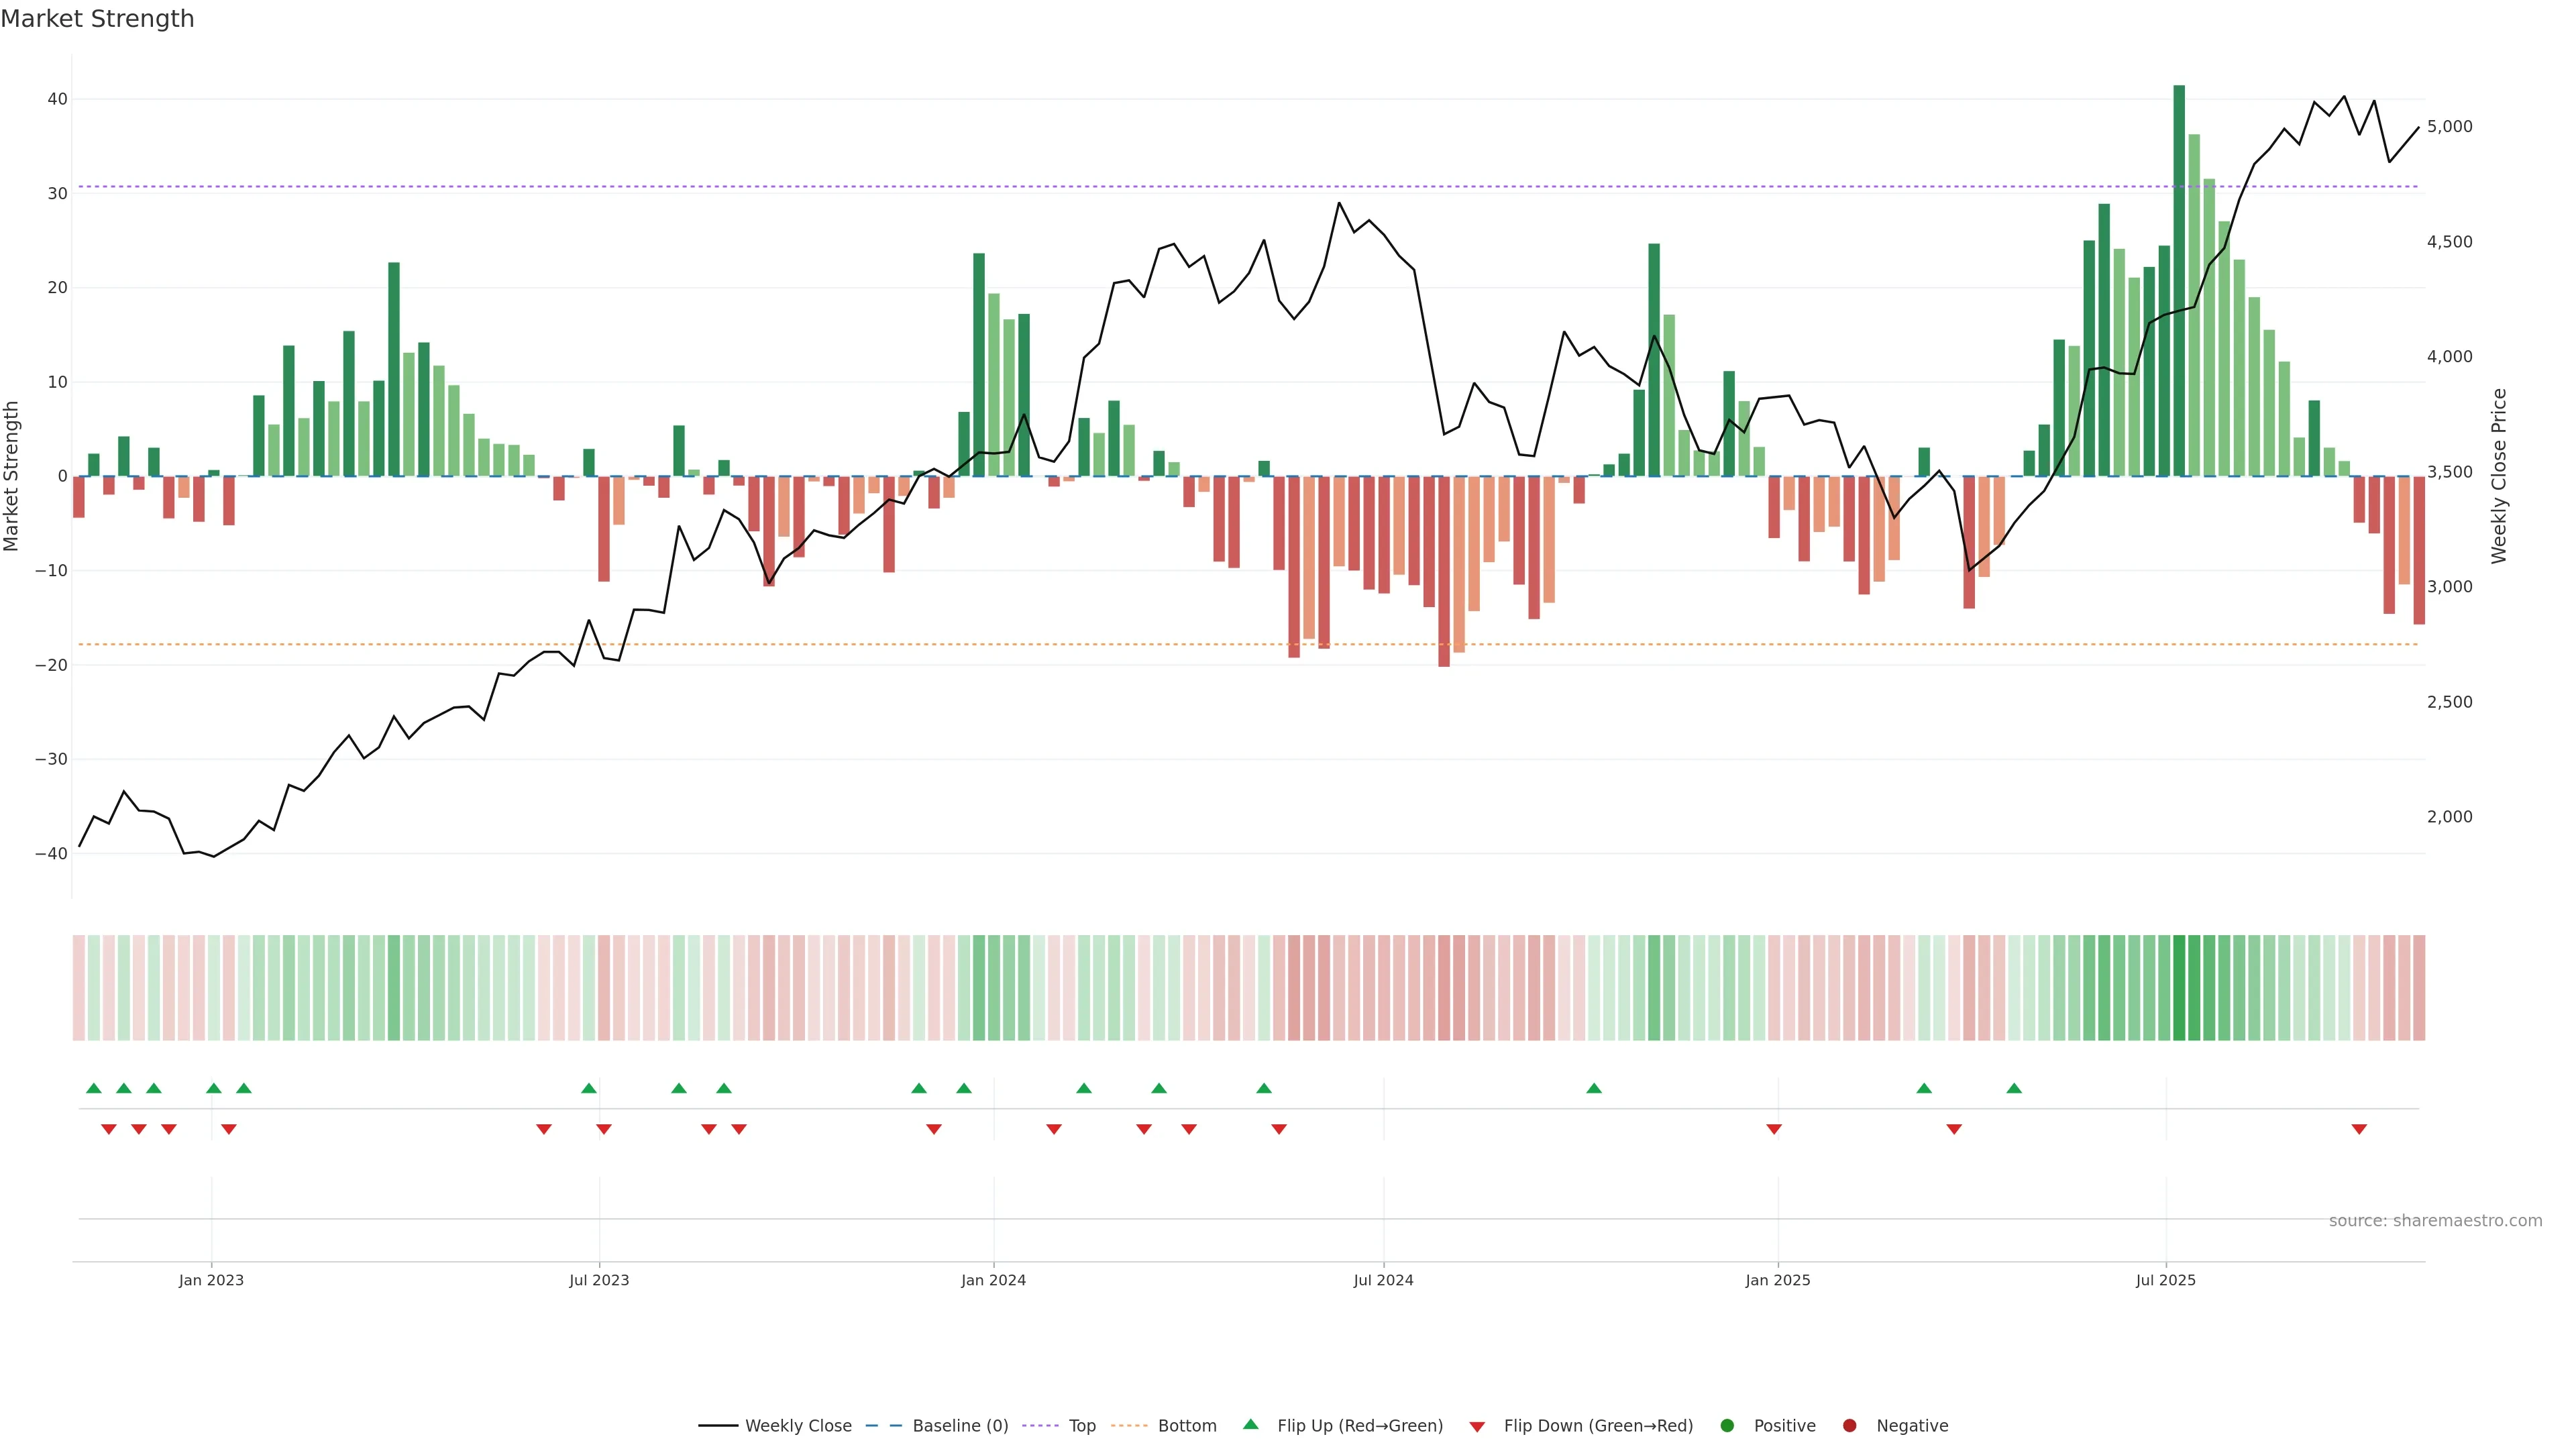Click Negative red circle legend icon

[1849, 1426]
